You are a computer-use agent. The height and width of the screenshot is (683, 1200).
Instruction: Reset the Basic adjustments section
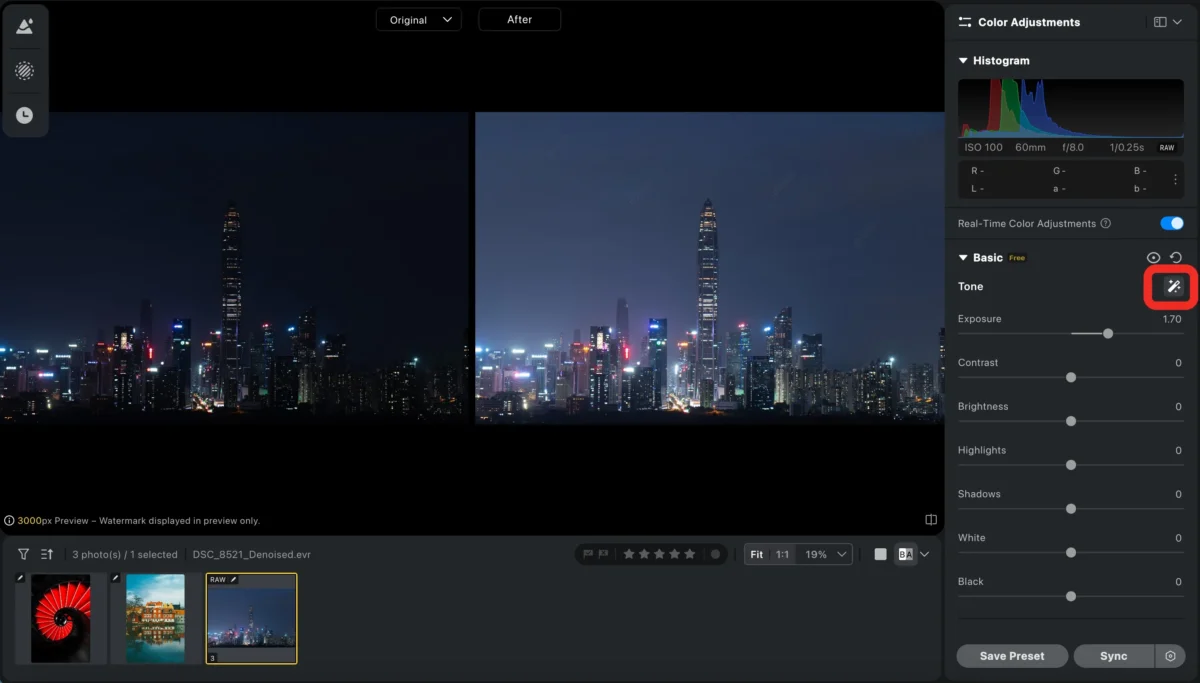point(1175,257)
